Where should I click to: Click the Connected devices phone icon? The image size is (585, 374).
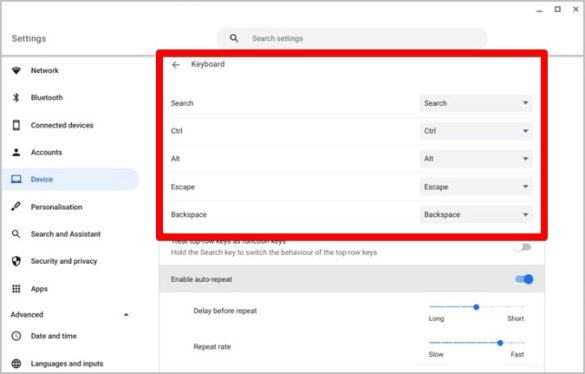pos(16,125)
